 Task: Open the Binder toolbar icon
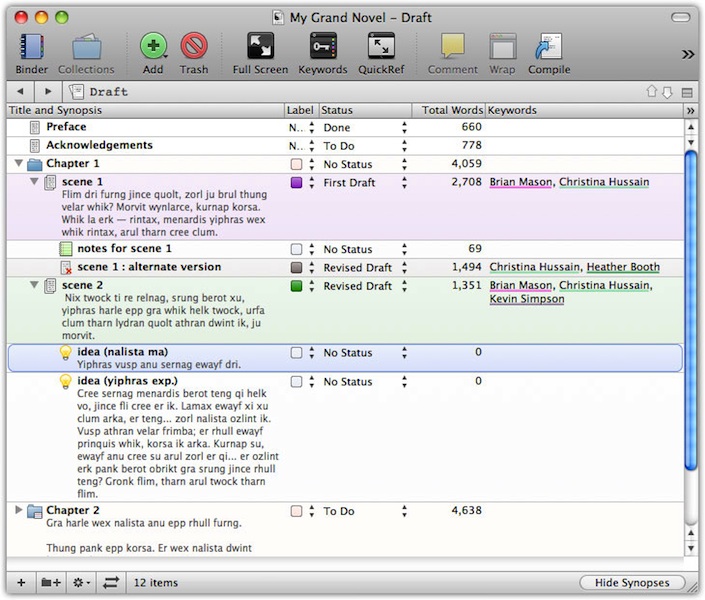coord(32,46)
